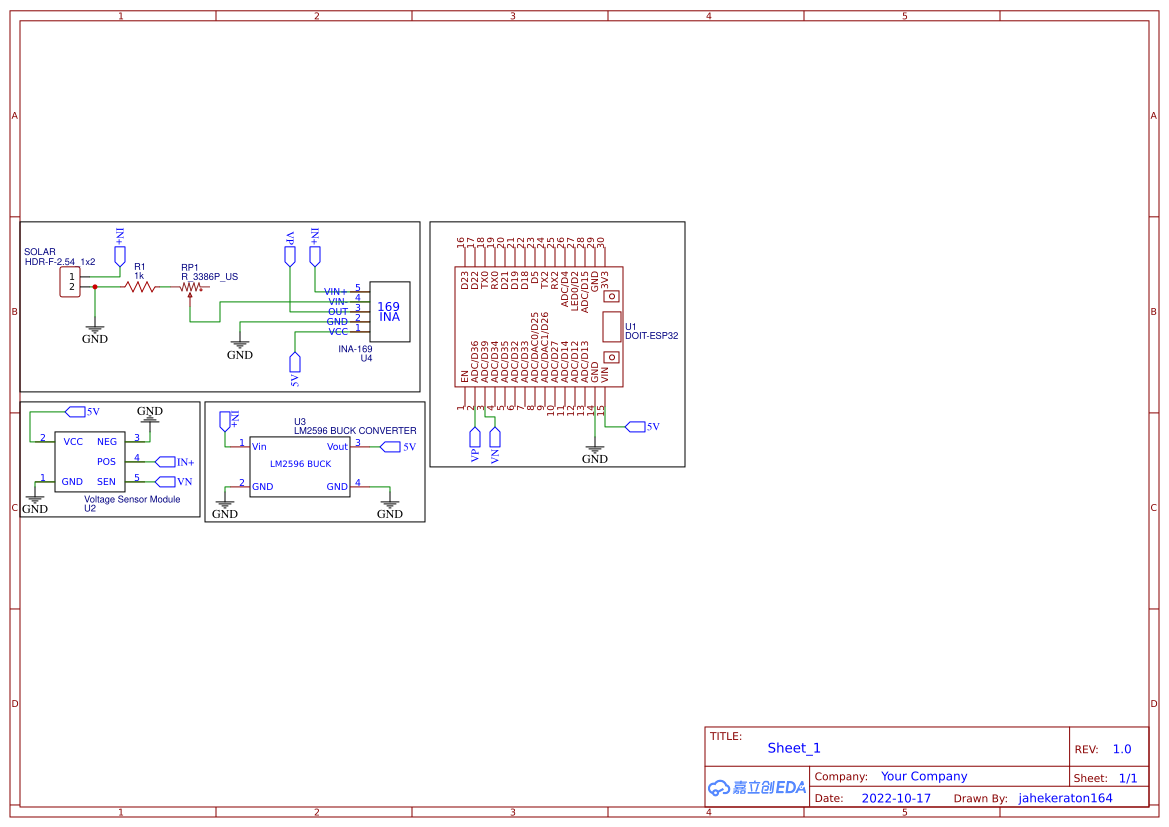Image resolution: width=1169 pixels, height=827 pixels.
Task: Select the RP1 potentiometer symbol
Action: point(190,285)
